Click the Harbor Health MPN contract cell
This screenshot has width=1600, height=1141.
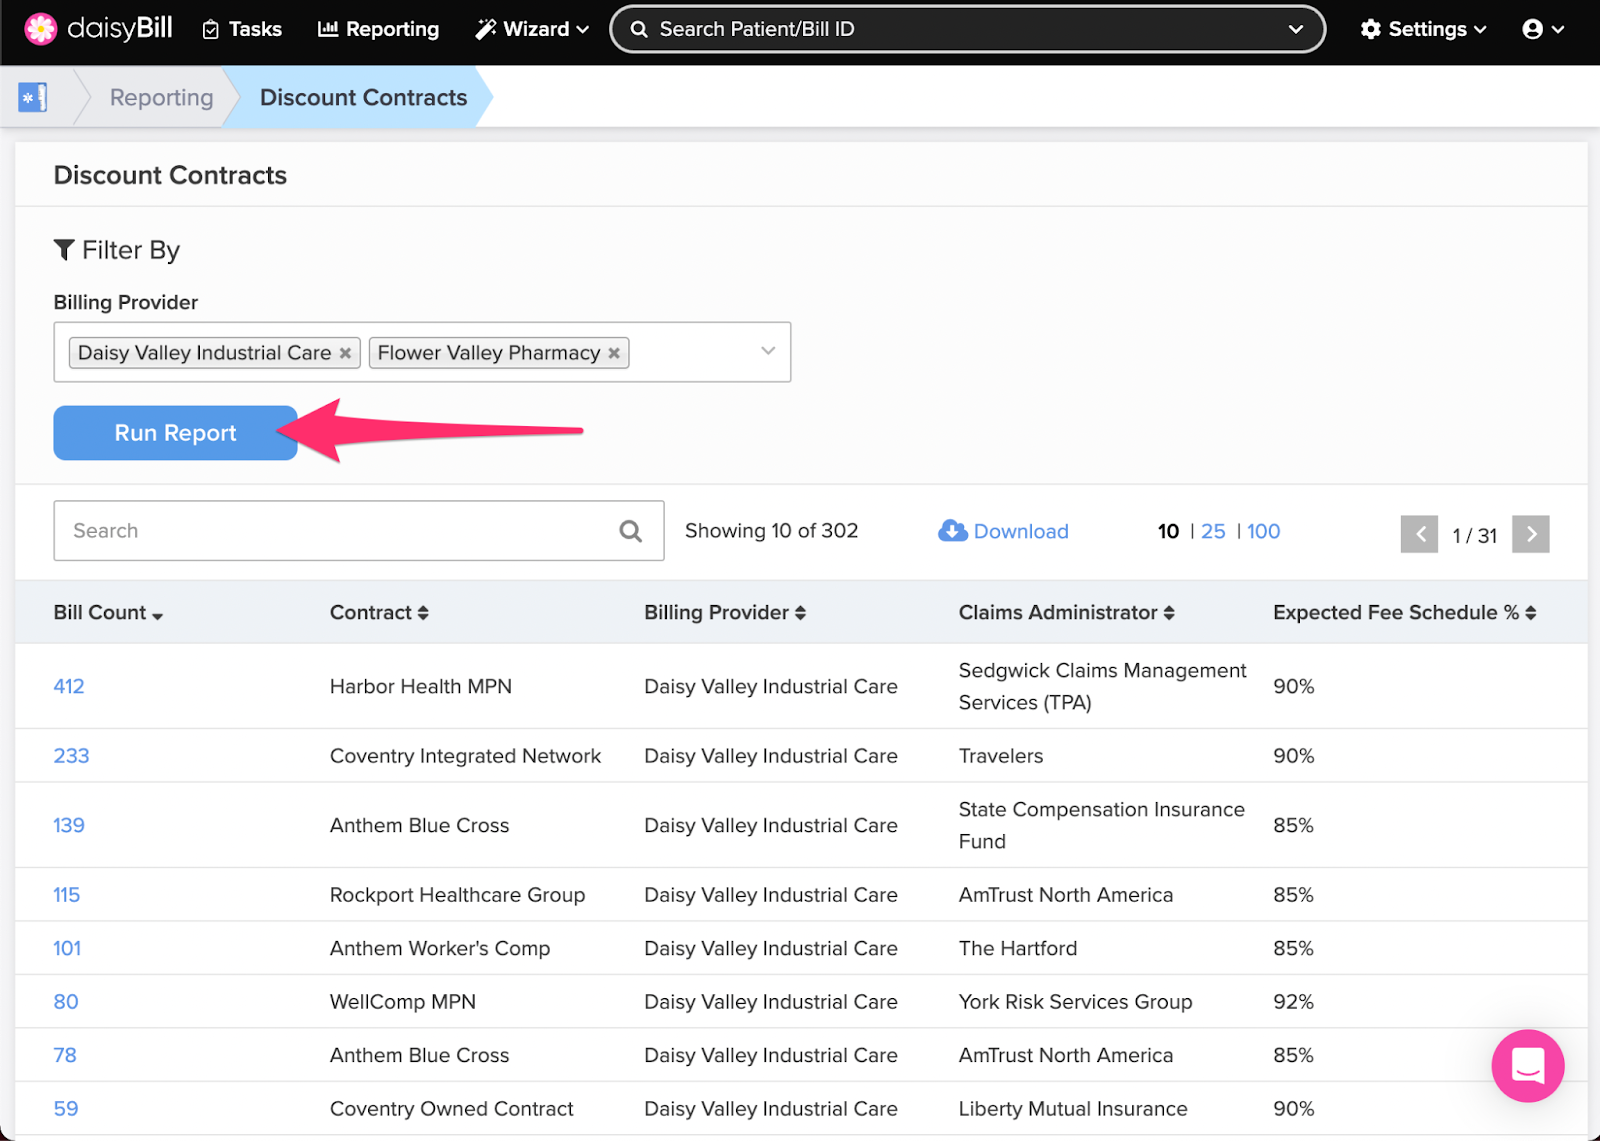pyautogui.click(x=421, y=686)
